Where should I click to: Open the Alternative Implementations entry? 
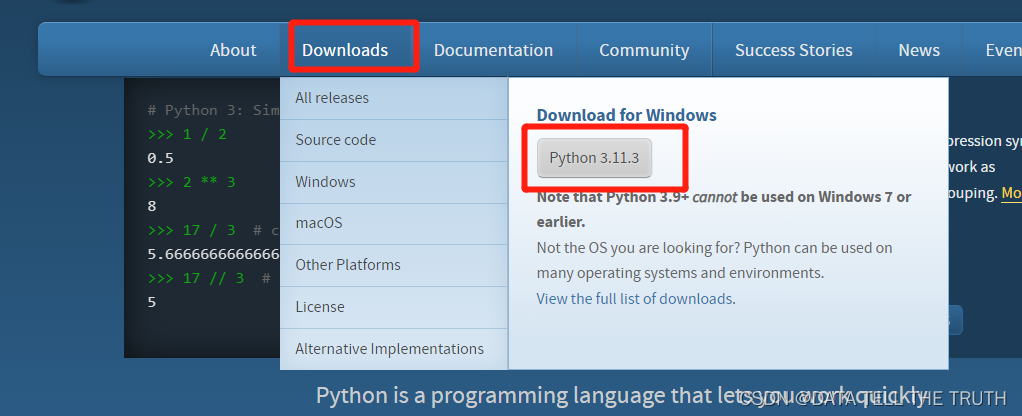click(394, 349)
